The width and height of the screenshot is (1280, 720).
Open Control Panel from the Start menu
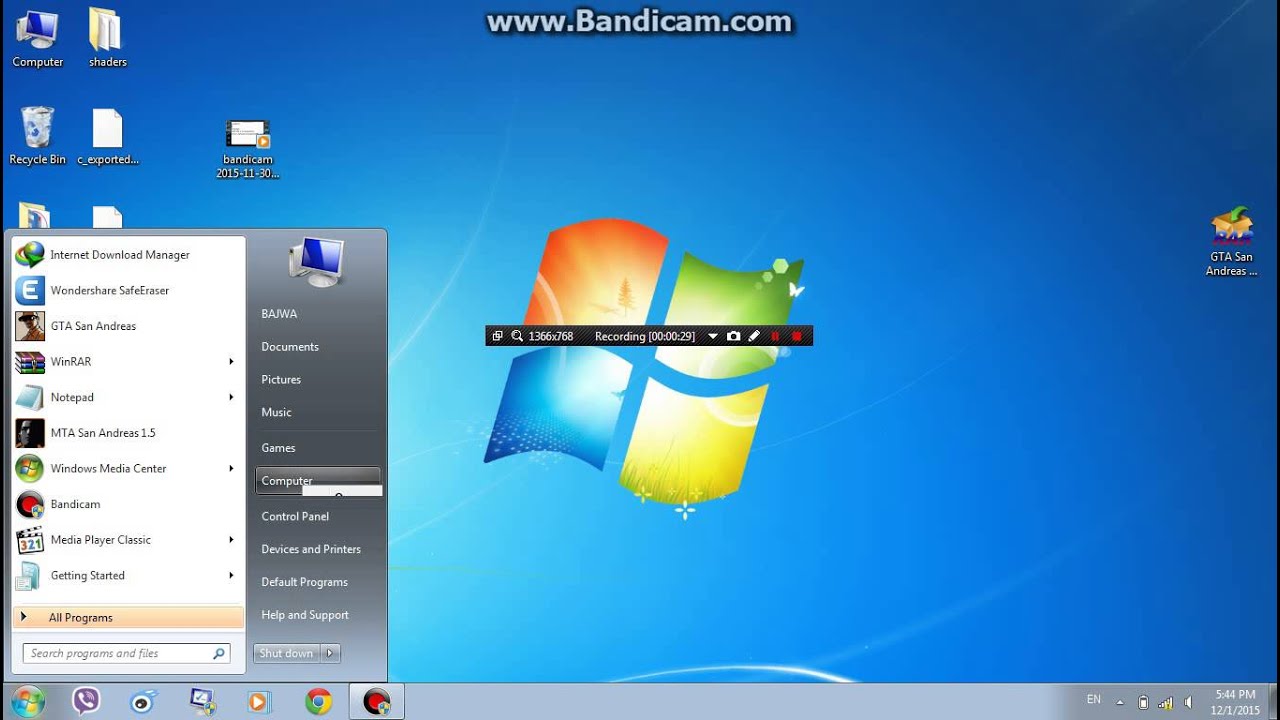coord(295,517)
